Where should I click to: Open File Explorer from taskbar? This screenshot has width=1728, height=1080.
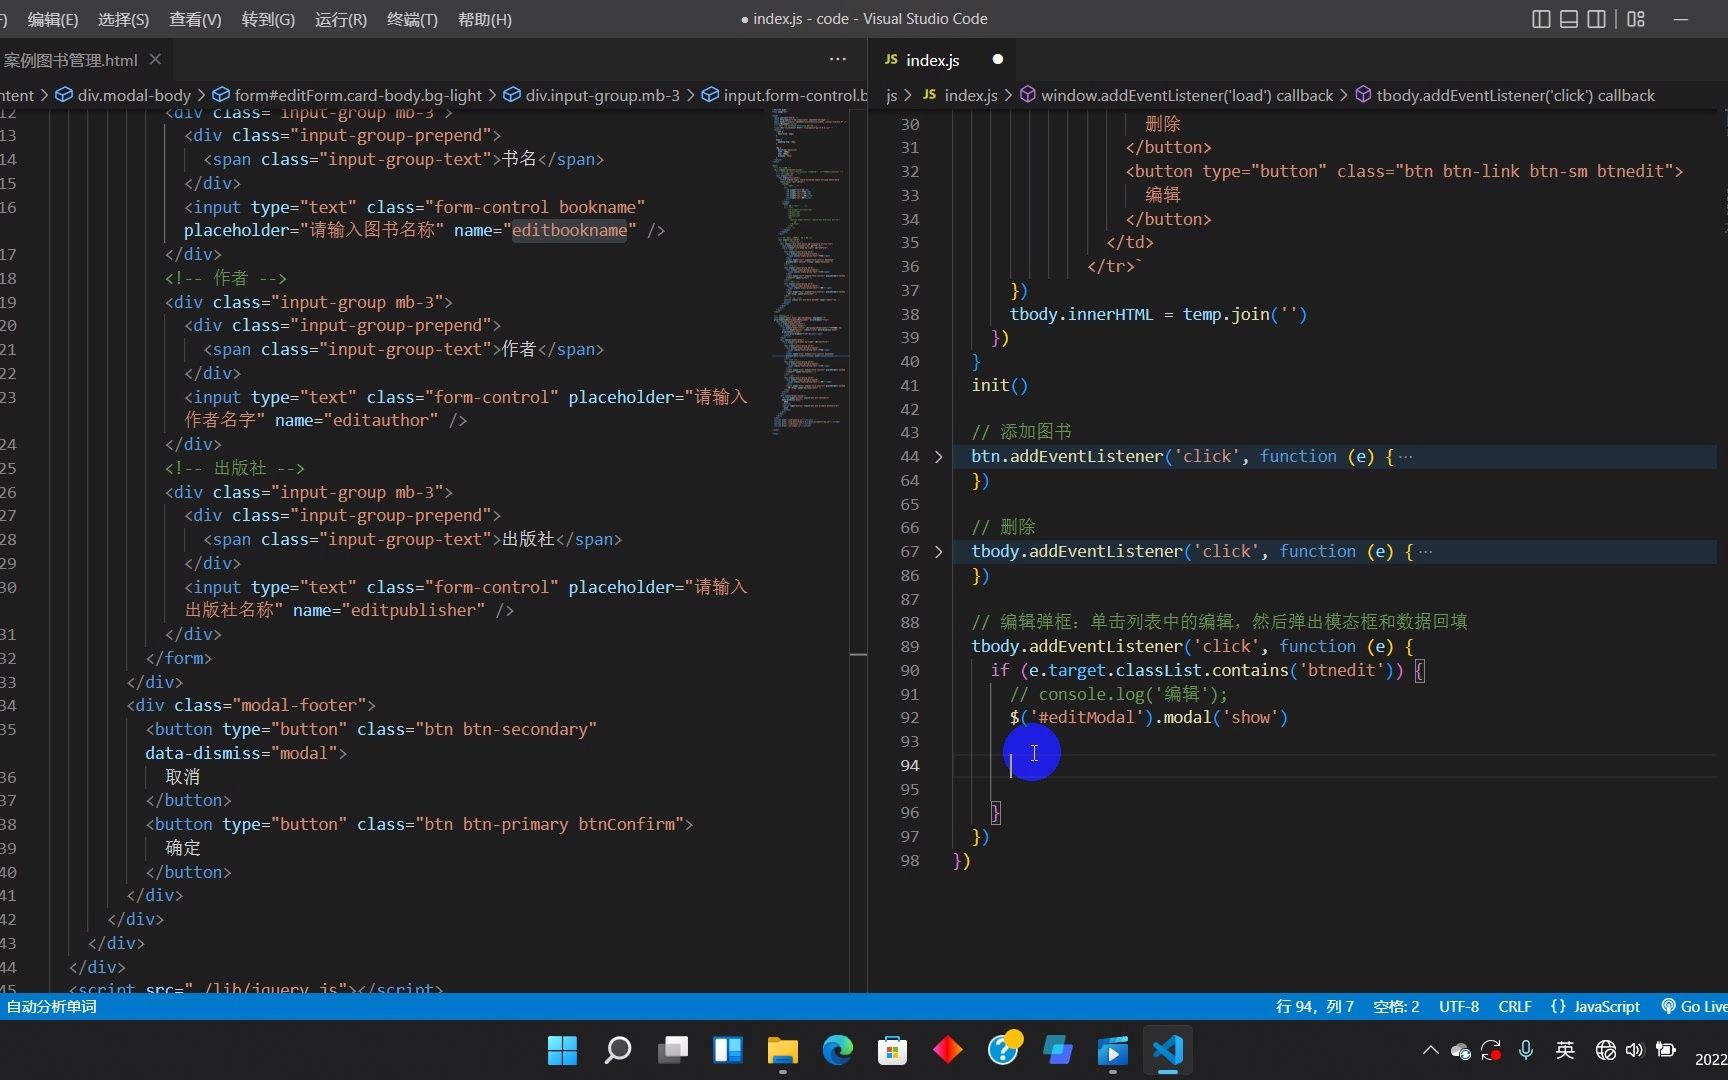782,1050
